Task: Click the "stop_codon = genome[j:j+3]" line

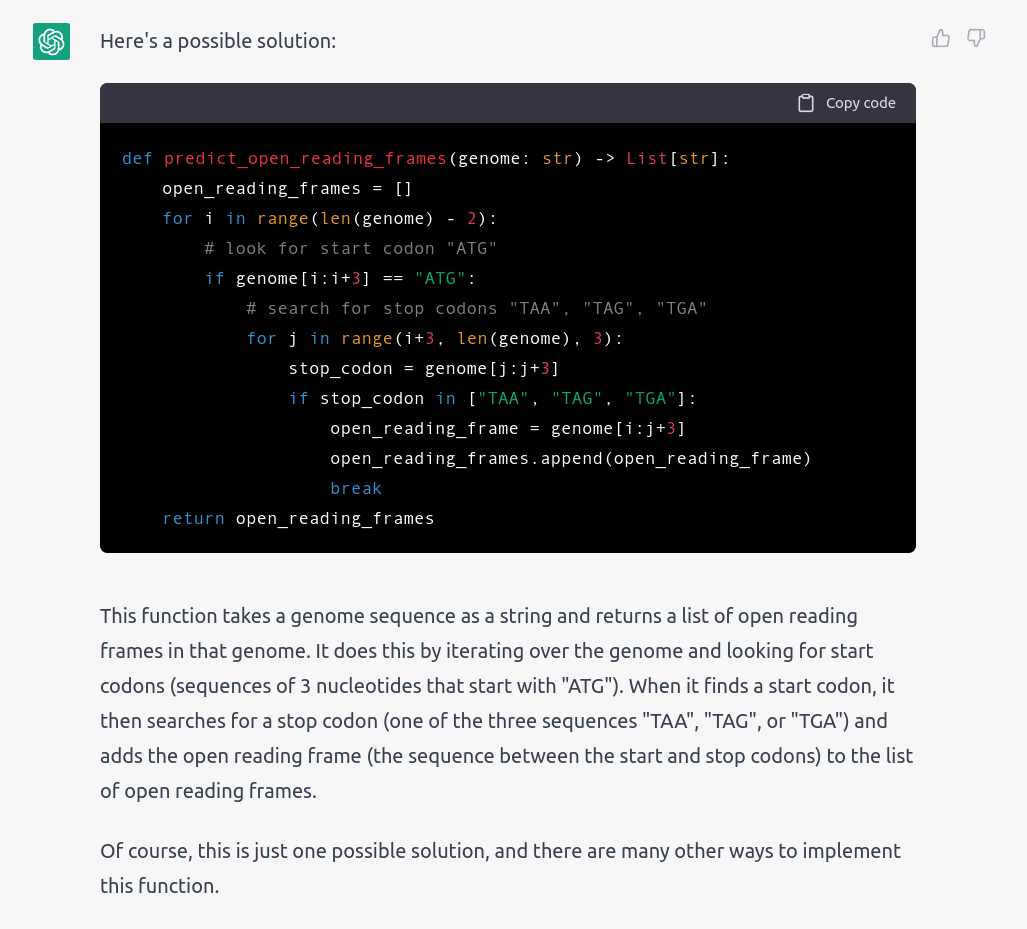Action: [x=424, y=369]
